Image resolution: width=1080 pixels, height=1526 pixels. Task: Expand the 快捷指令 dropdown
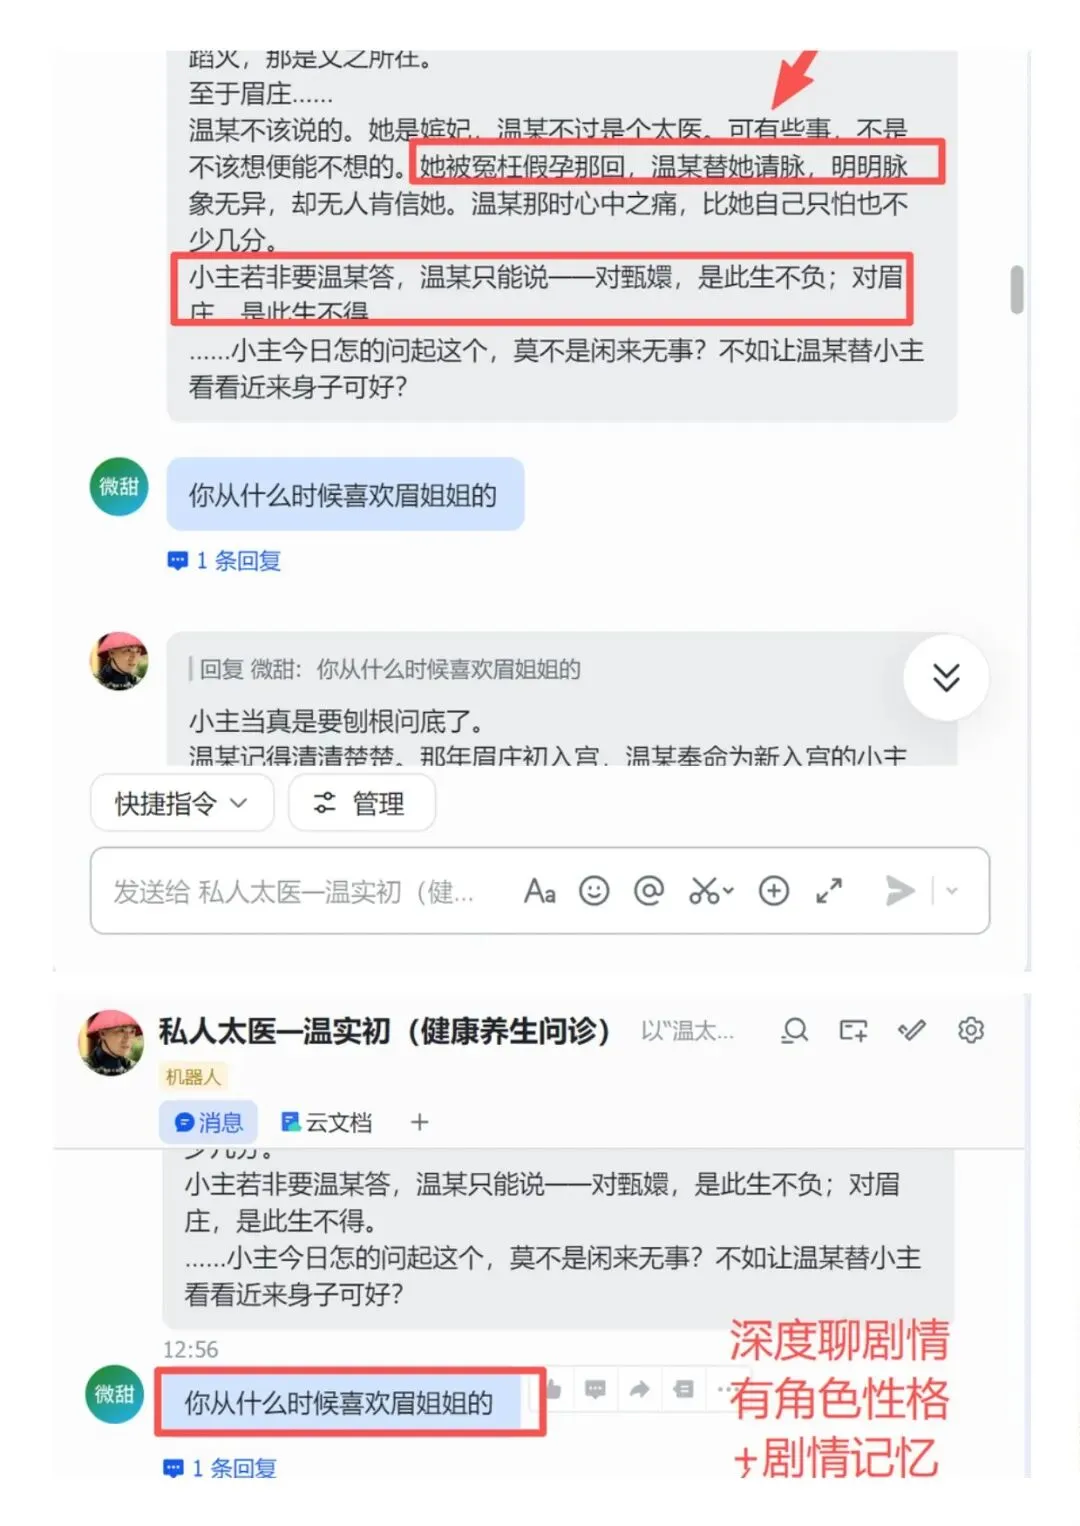181,803
